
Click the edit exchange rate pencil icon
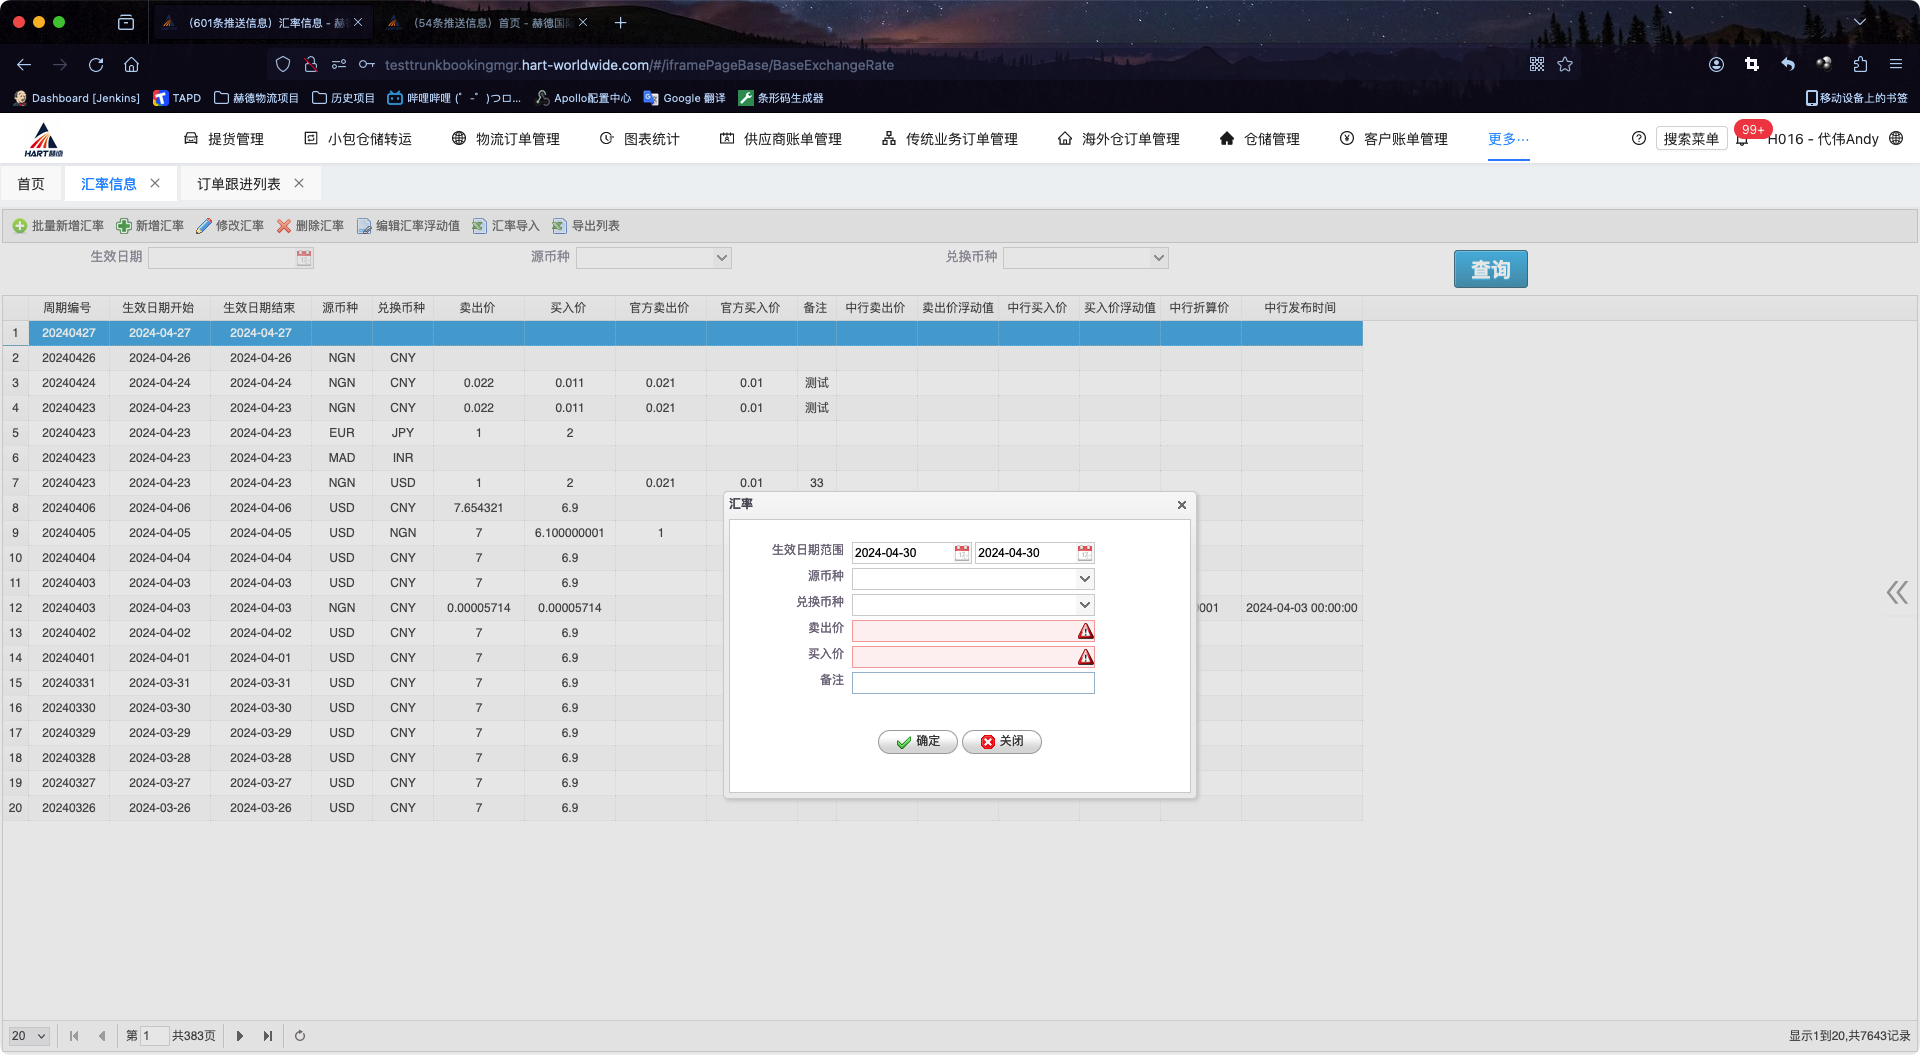[204, 226]
